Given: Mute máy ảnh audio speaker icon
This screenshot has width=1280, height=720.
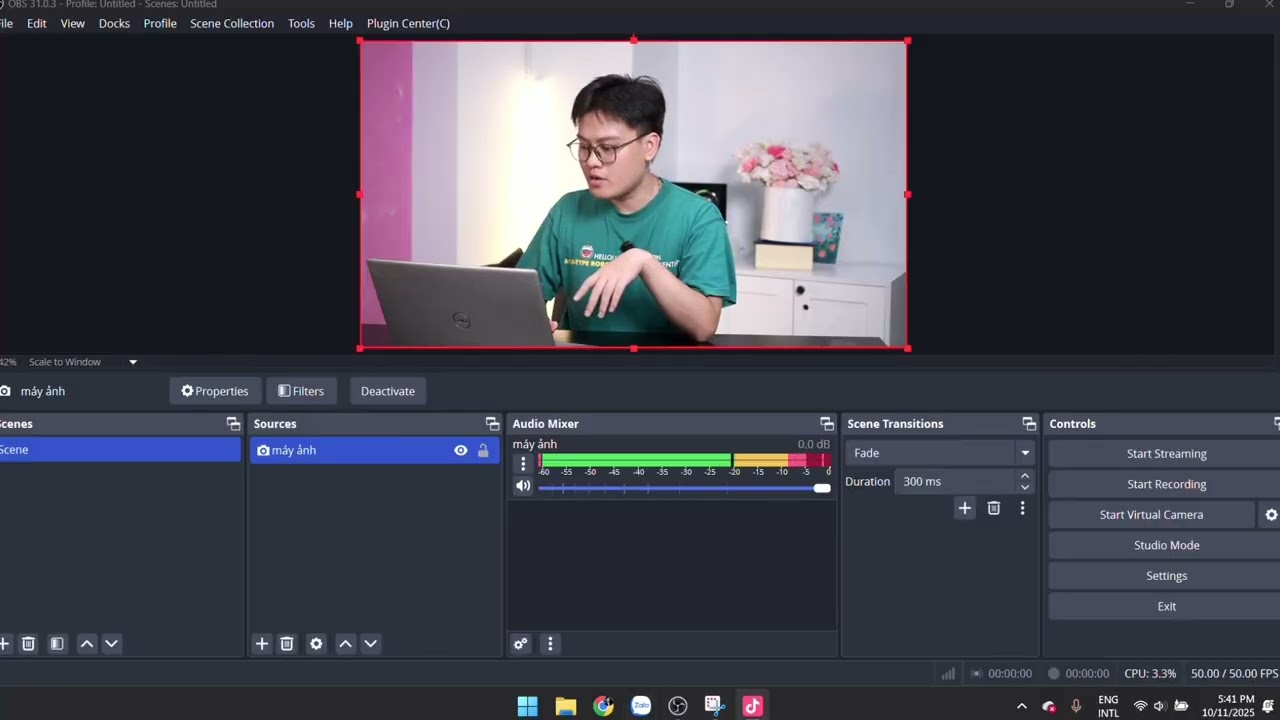Looking at the screenshot, I should tap(523, 486).
